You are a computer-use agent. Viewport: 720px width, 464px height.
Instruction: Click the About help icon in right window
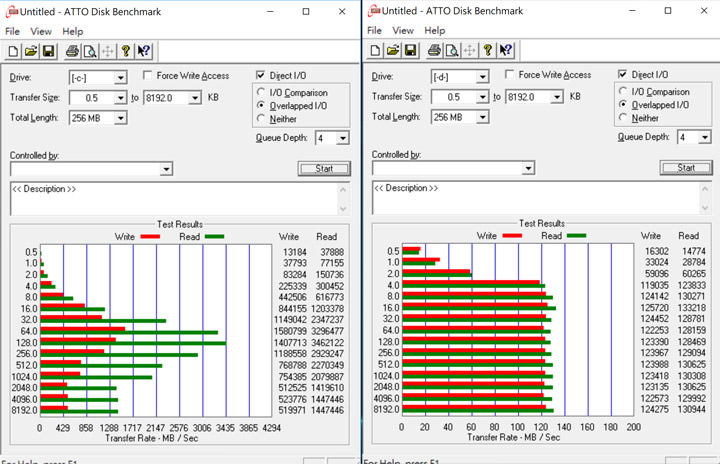click(489, 51)
